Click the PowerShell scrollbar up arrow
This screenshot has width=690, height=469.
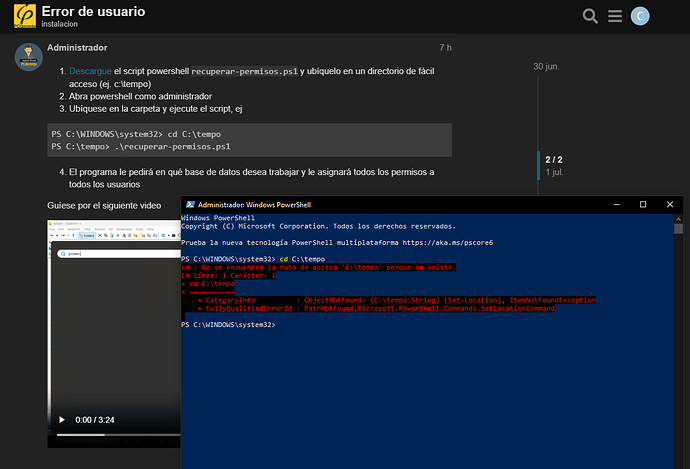[678, 219]
